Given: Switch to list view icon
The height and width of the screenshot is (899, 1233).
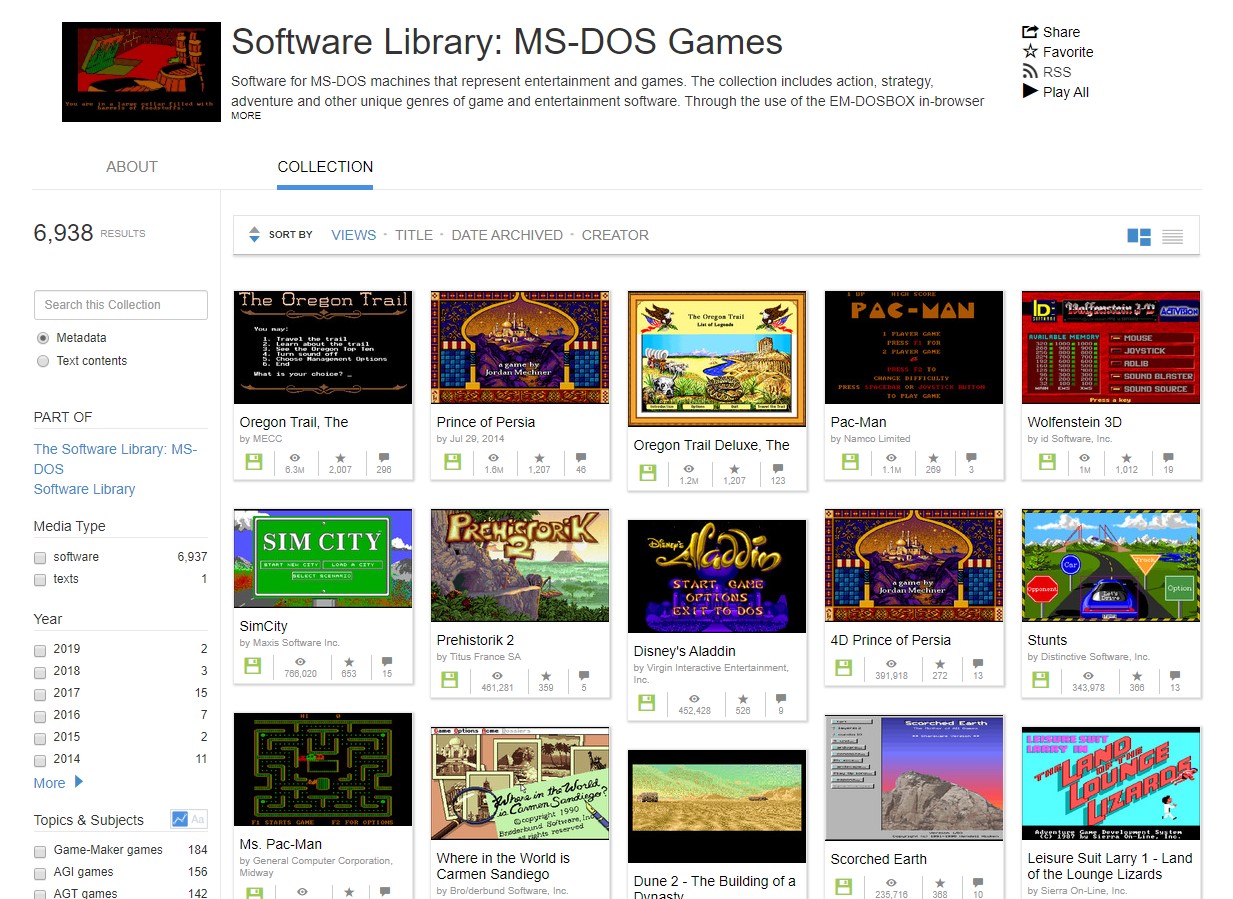Looking at the screenshot, I should (x=1173, y=236).
